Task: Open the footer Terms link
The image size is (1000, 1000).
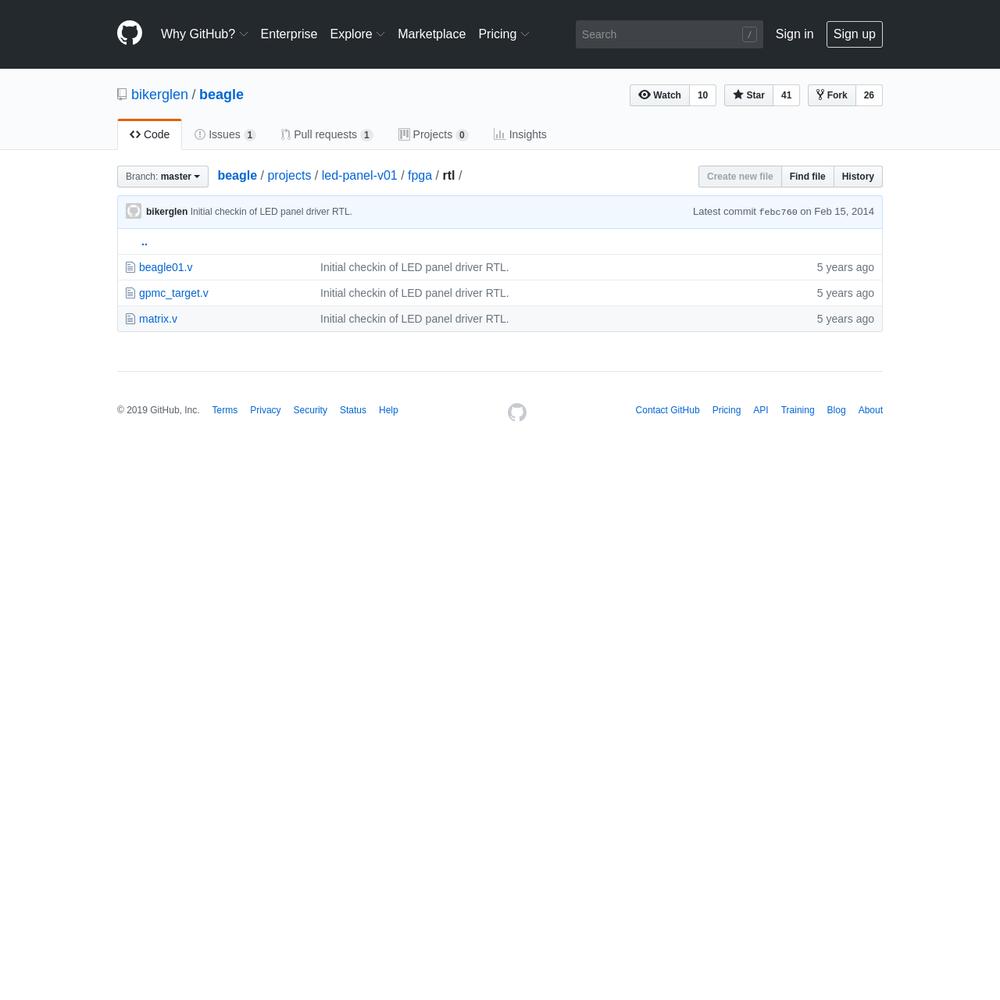Action: (224, 410)
